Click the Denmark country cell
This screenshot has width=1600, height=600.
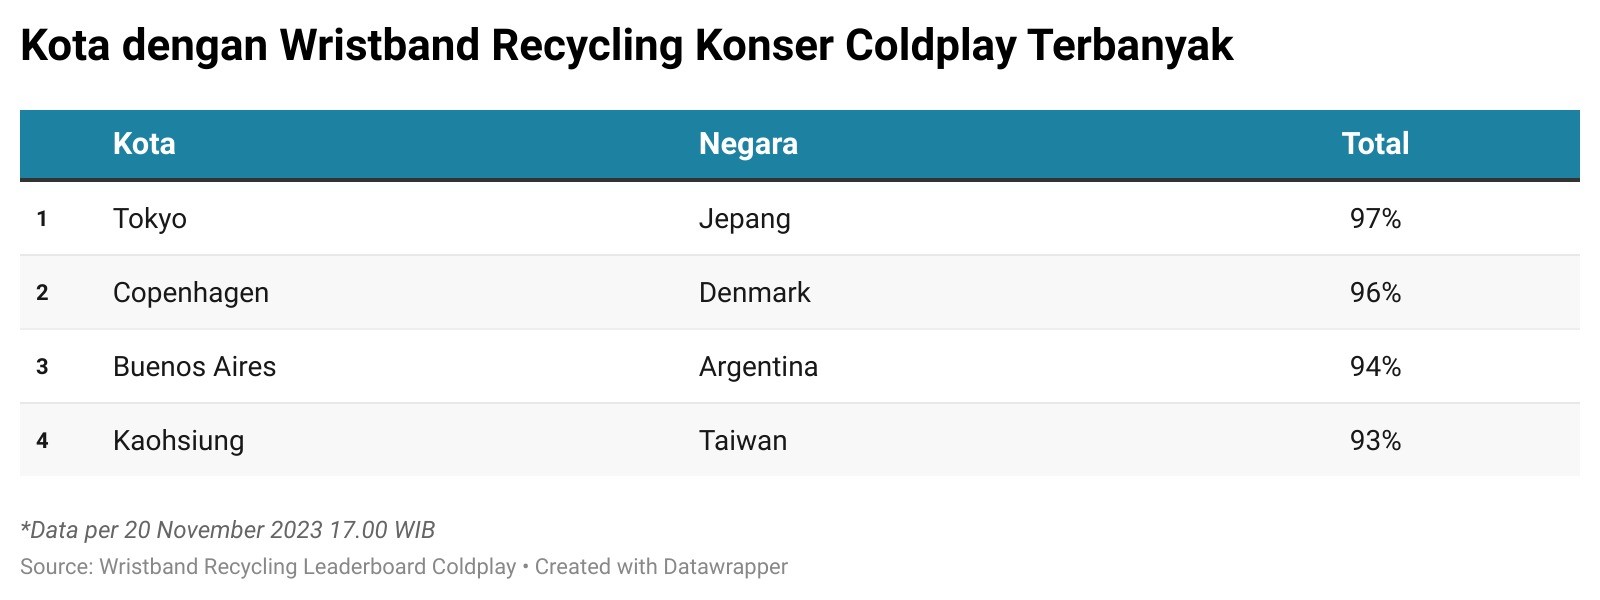tap(754, 293)
